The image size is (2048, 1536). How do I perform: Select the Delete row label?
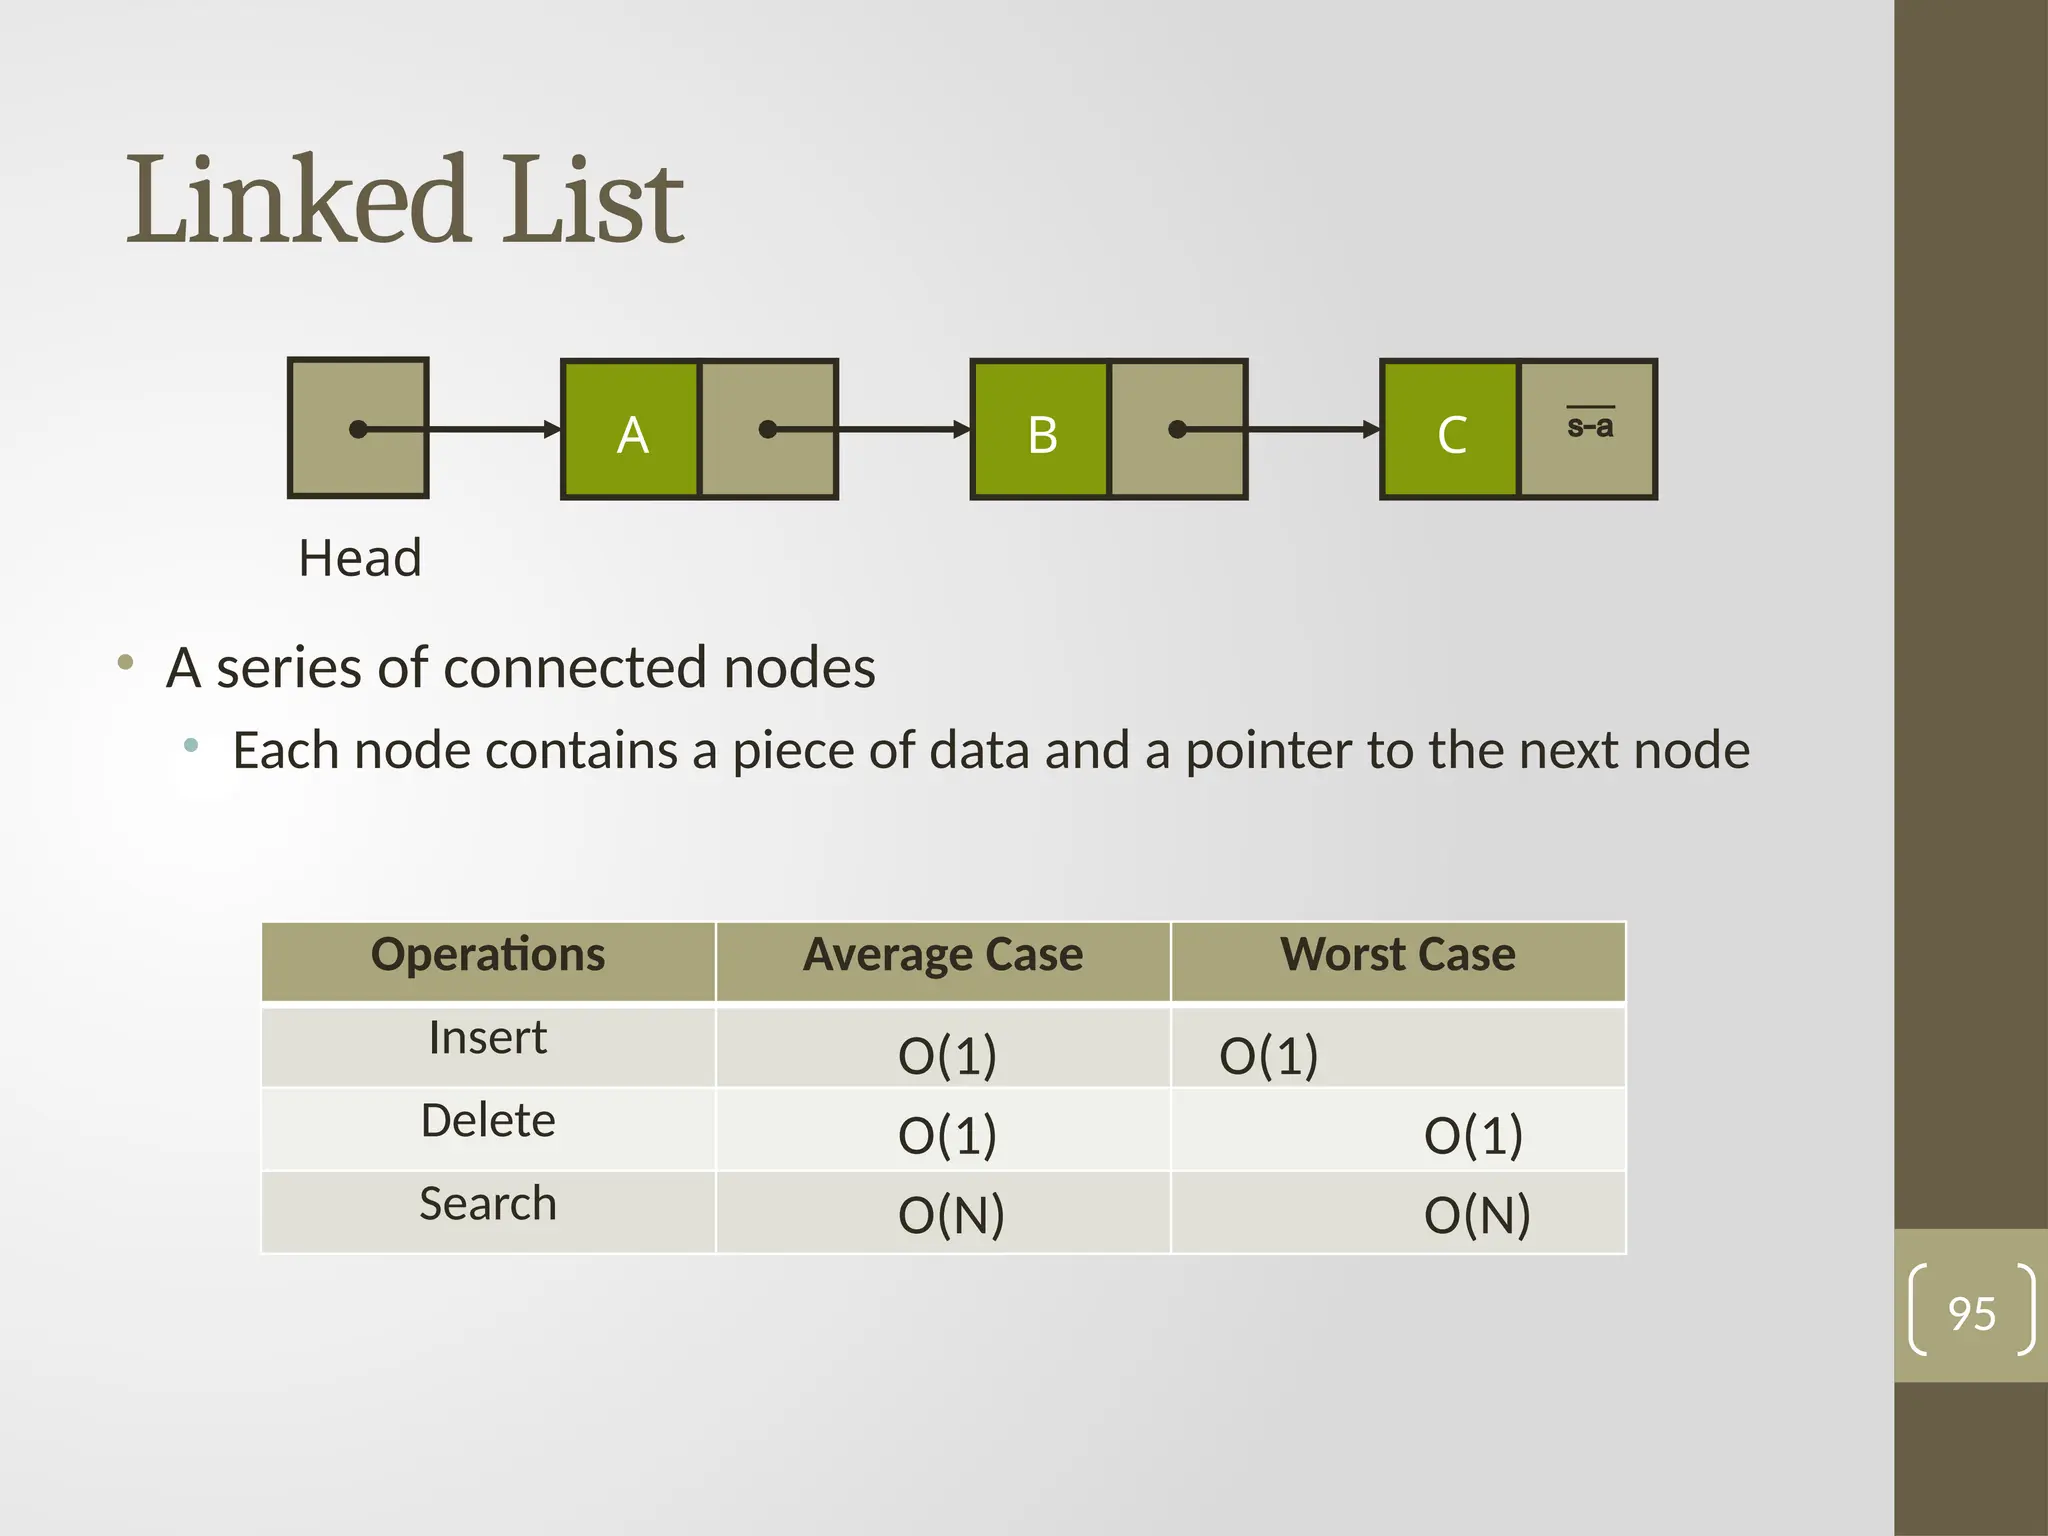pos(488,1122)
